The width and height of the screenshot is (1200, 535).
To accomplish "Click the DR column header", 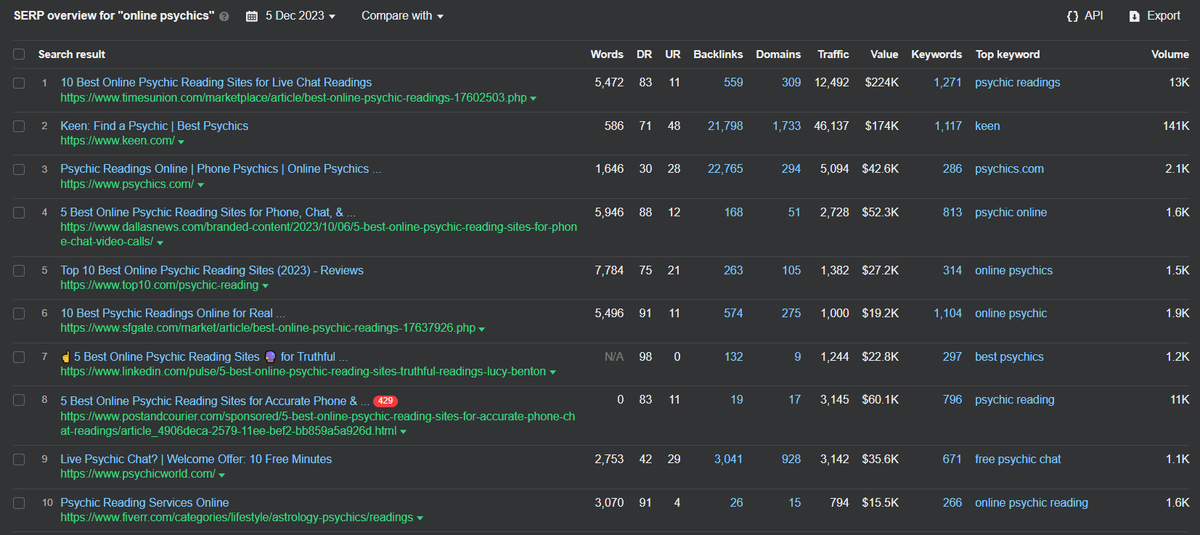I will 644,54.
